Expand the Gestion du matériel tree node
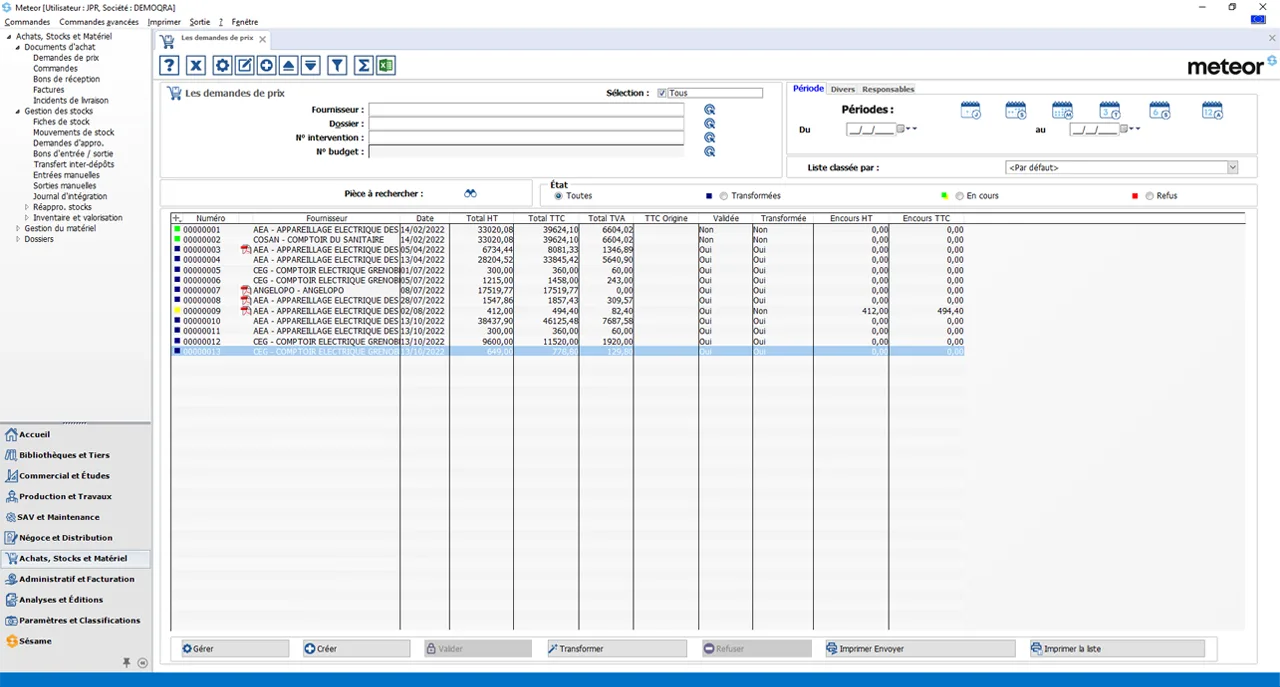Screen dimensions: 1280x687 (x=18, y=228)
